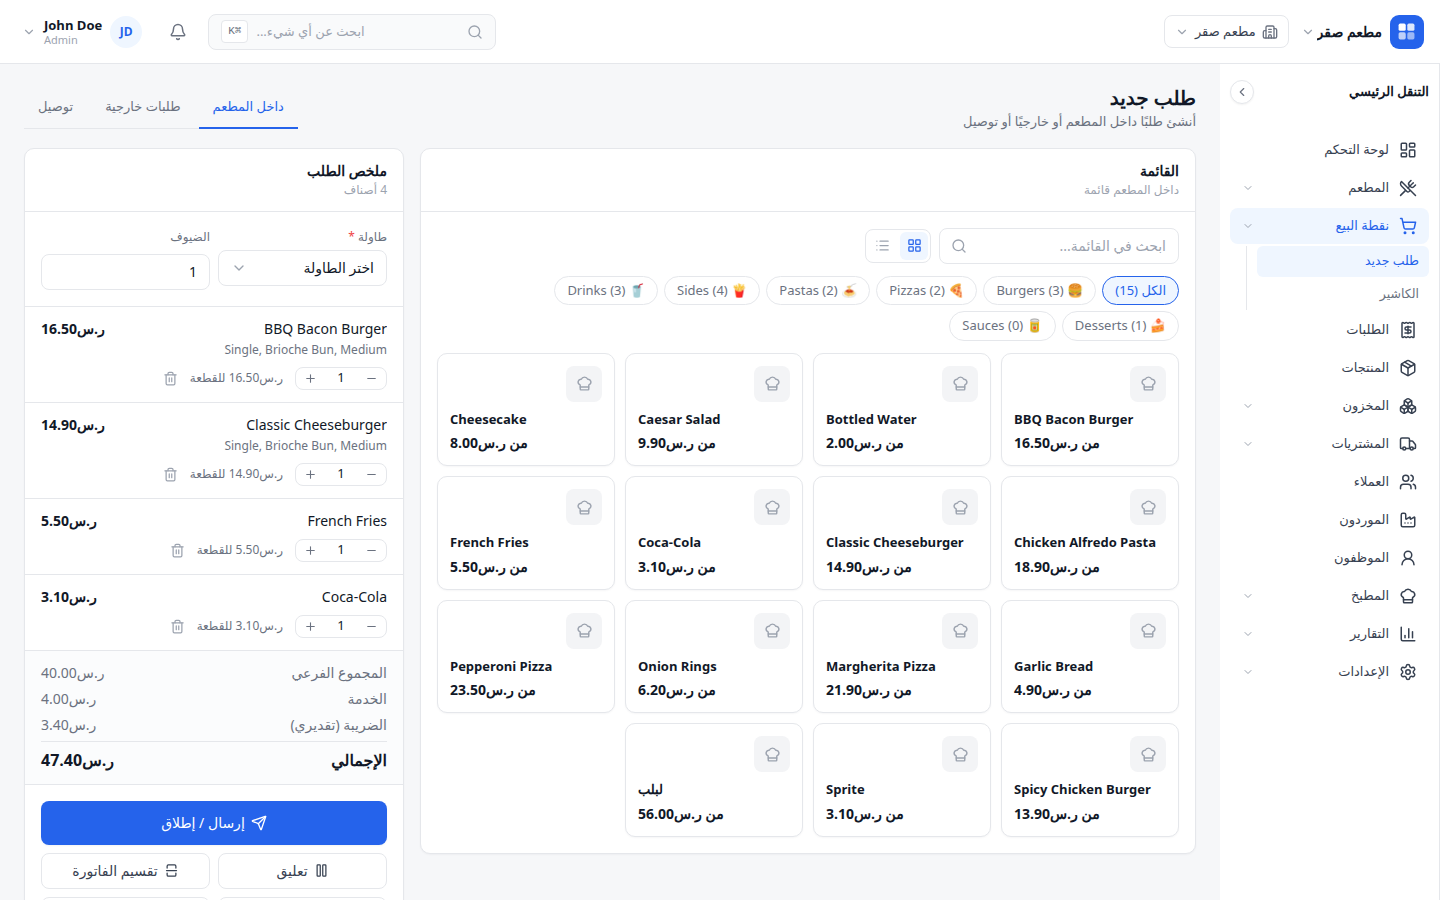
Task: Expand the المطعم sidebar section
Action: pyautogui.click(x=1329, y=188)
